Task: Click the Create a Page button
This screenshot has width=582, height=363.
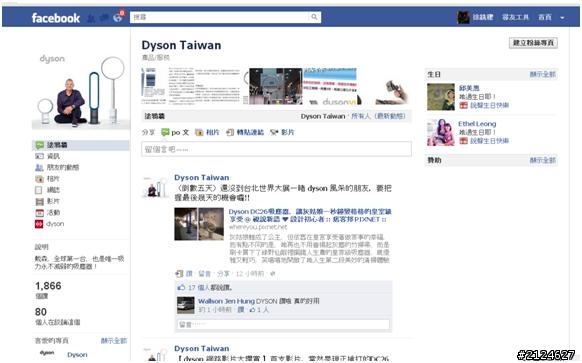Action: 533,43
